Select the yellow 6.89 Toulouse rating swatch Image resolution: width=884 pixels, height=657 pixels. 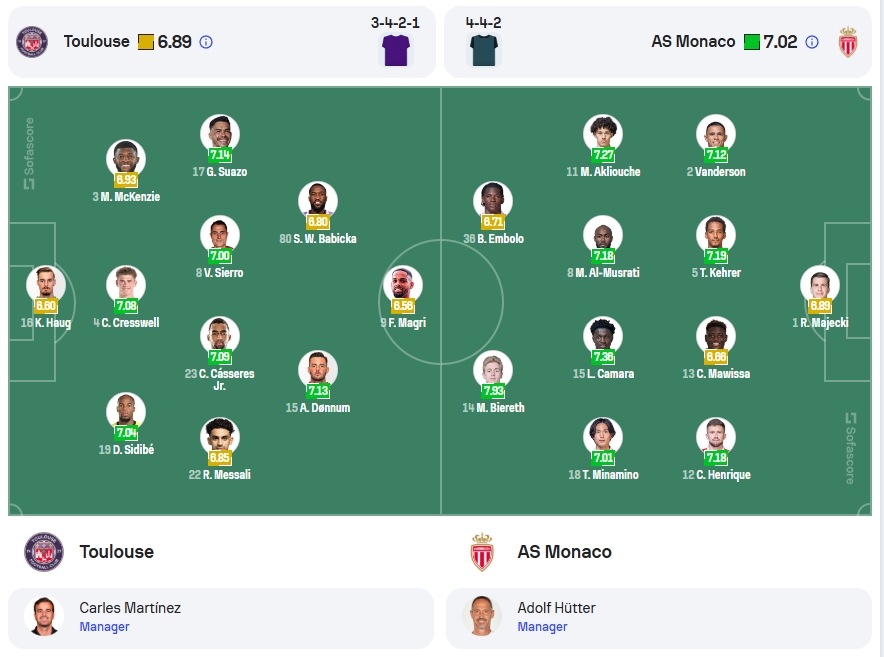(146, 42)
